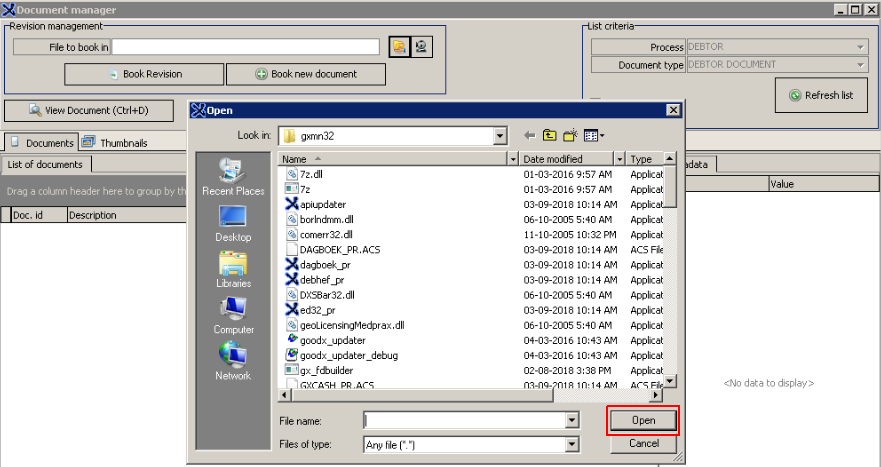Open Recent Places in the sidebar
881x467 pixels.
pyautogui.click(x=232, y=176)
